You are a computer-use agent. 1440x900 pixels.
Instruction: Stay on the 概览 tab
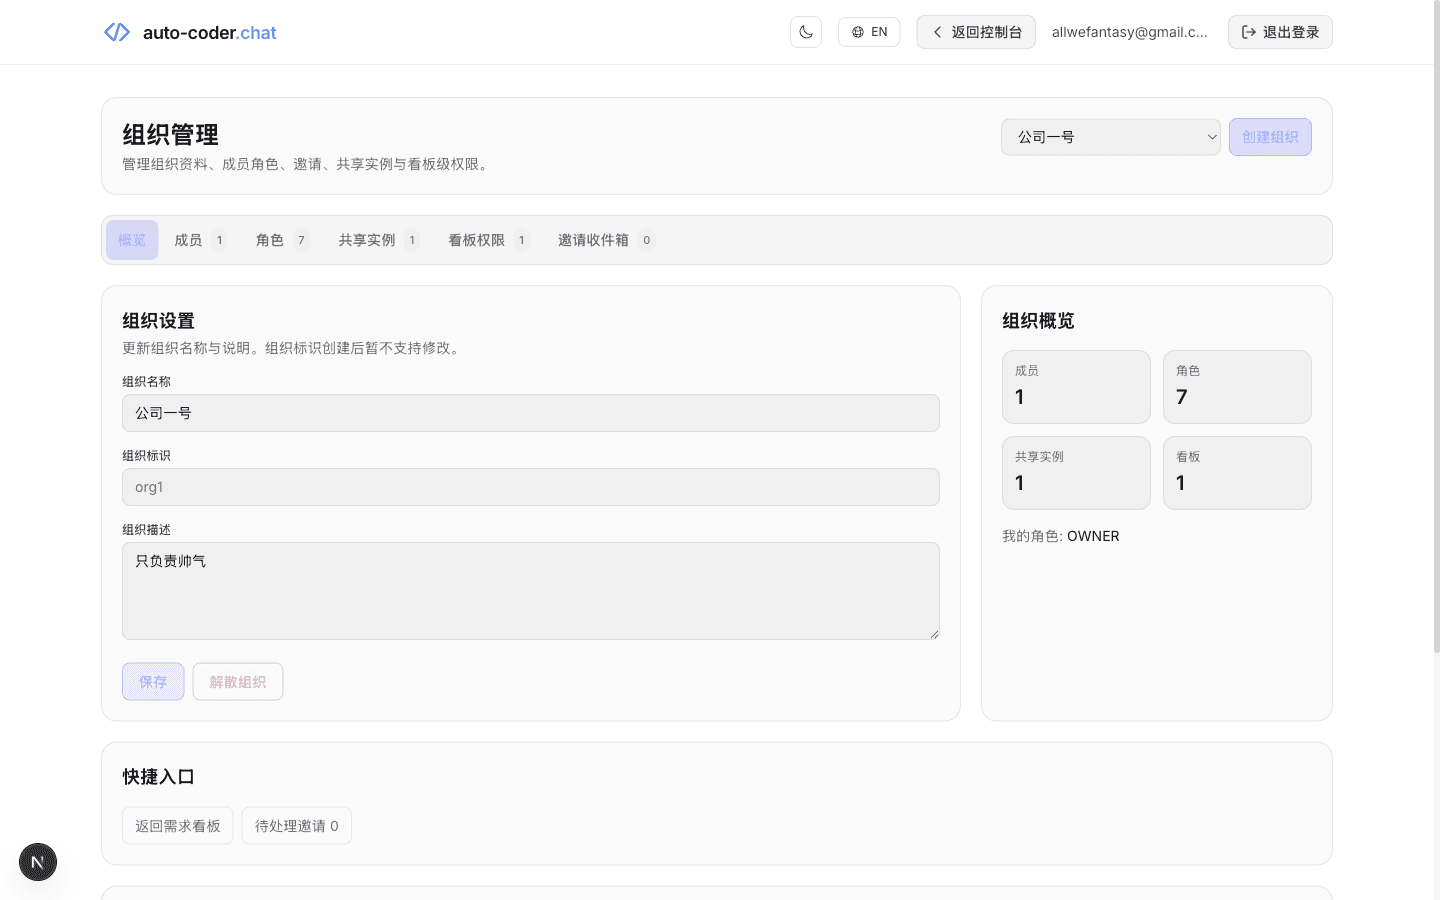click(132, 240)
